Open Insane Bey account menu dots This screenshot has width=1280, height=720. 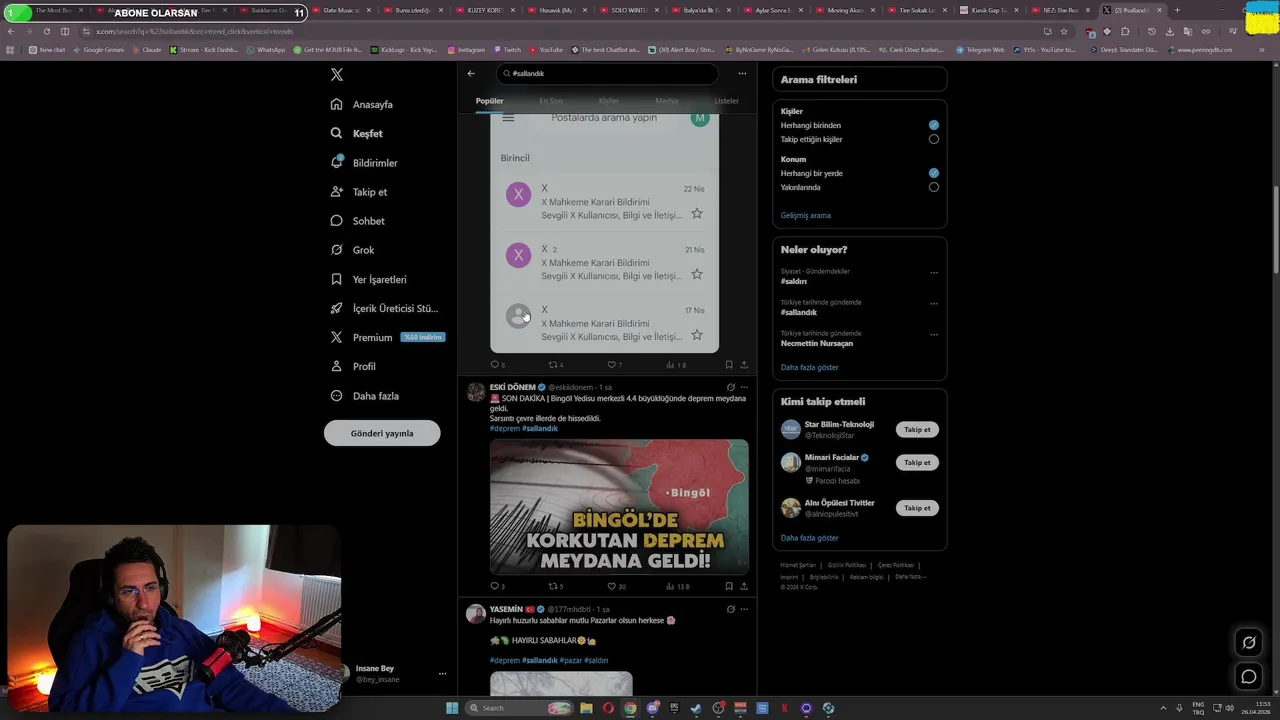(x=442, y=674)
